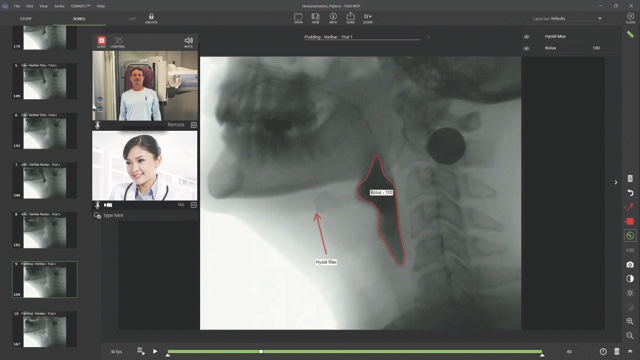Toggle the Mute speaker in video panel
Screen dimensions: 640x360
(x=189, y=41)
